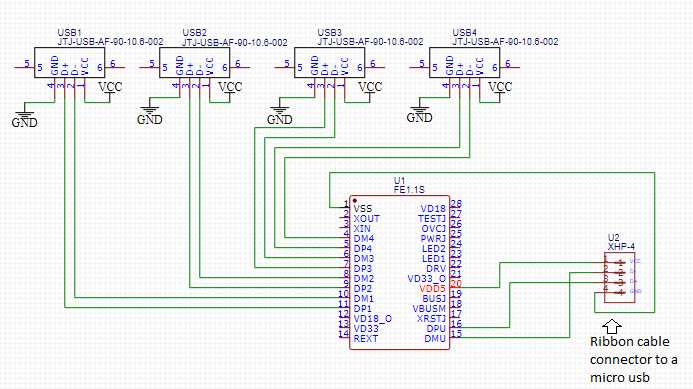
Task: Click the XHP-4 part name label
Action: tap(621, 247)
